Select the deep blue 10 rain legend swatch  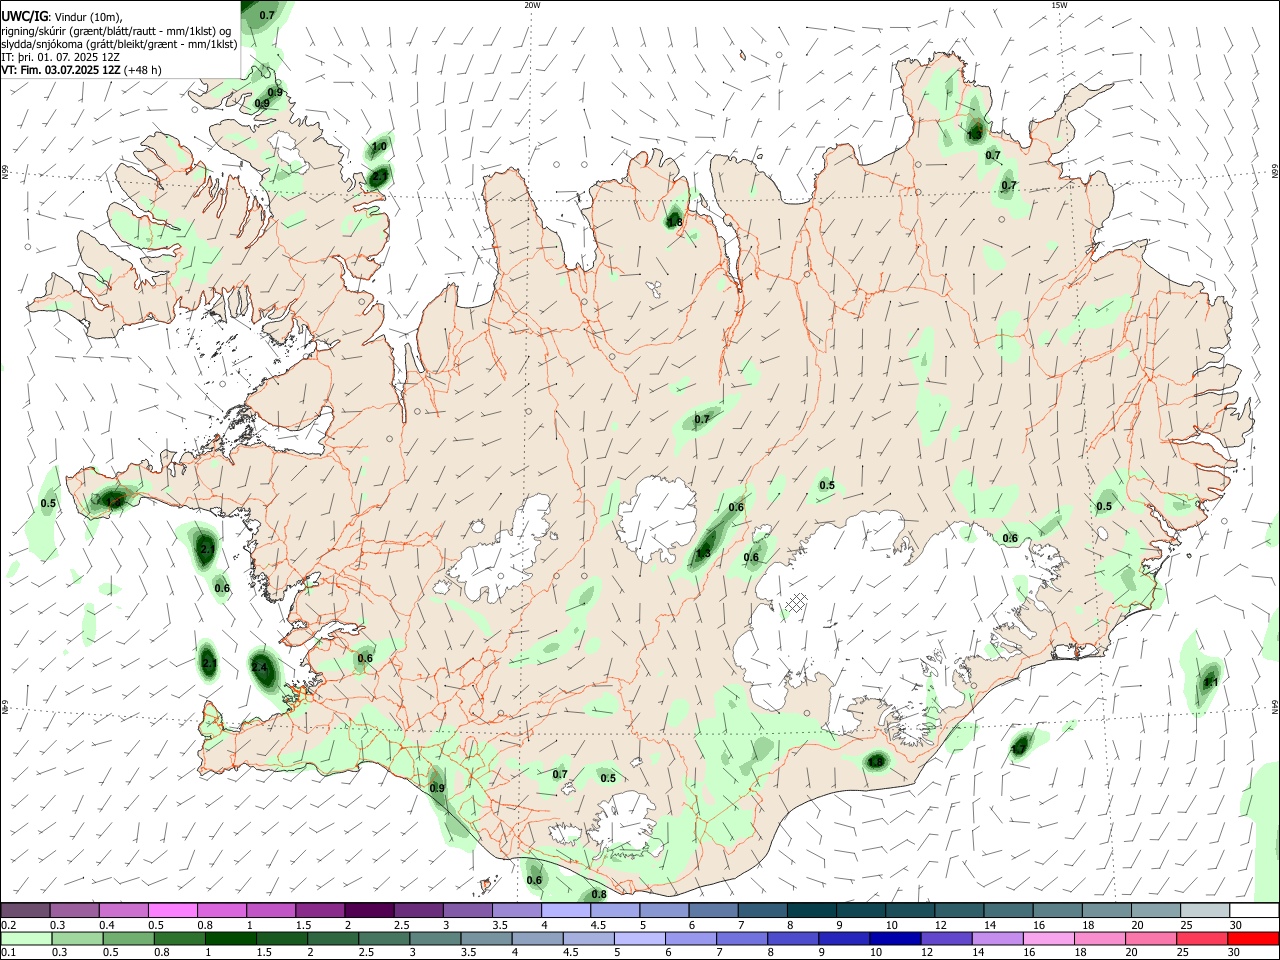pos(894,939)
